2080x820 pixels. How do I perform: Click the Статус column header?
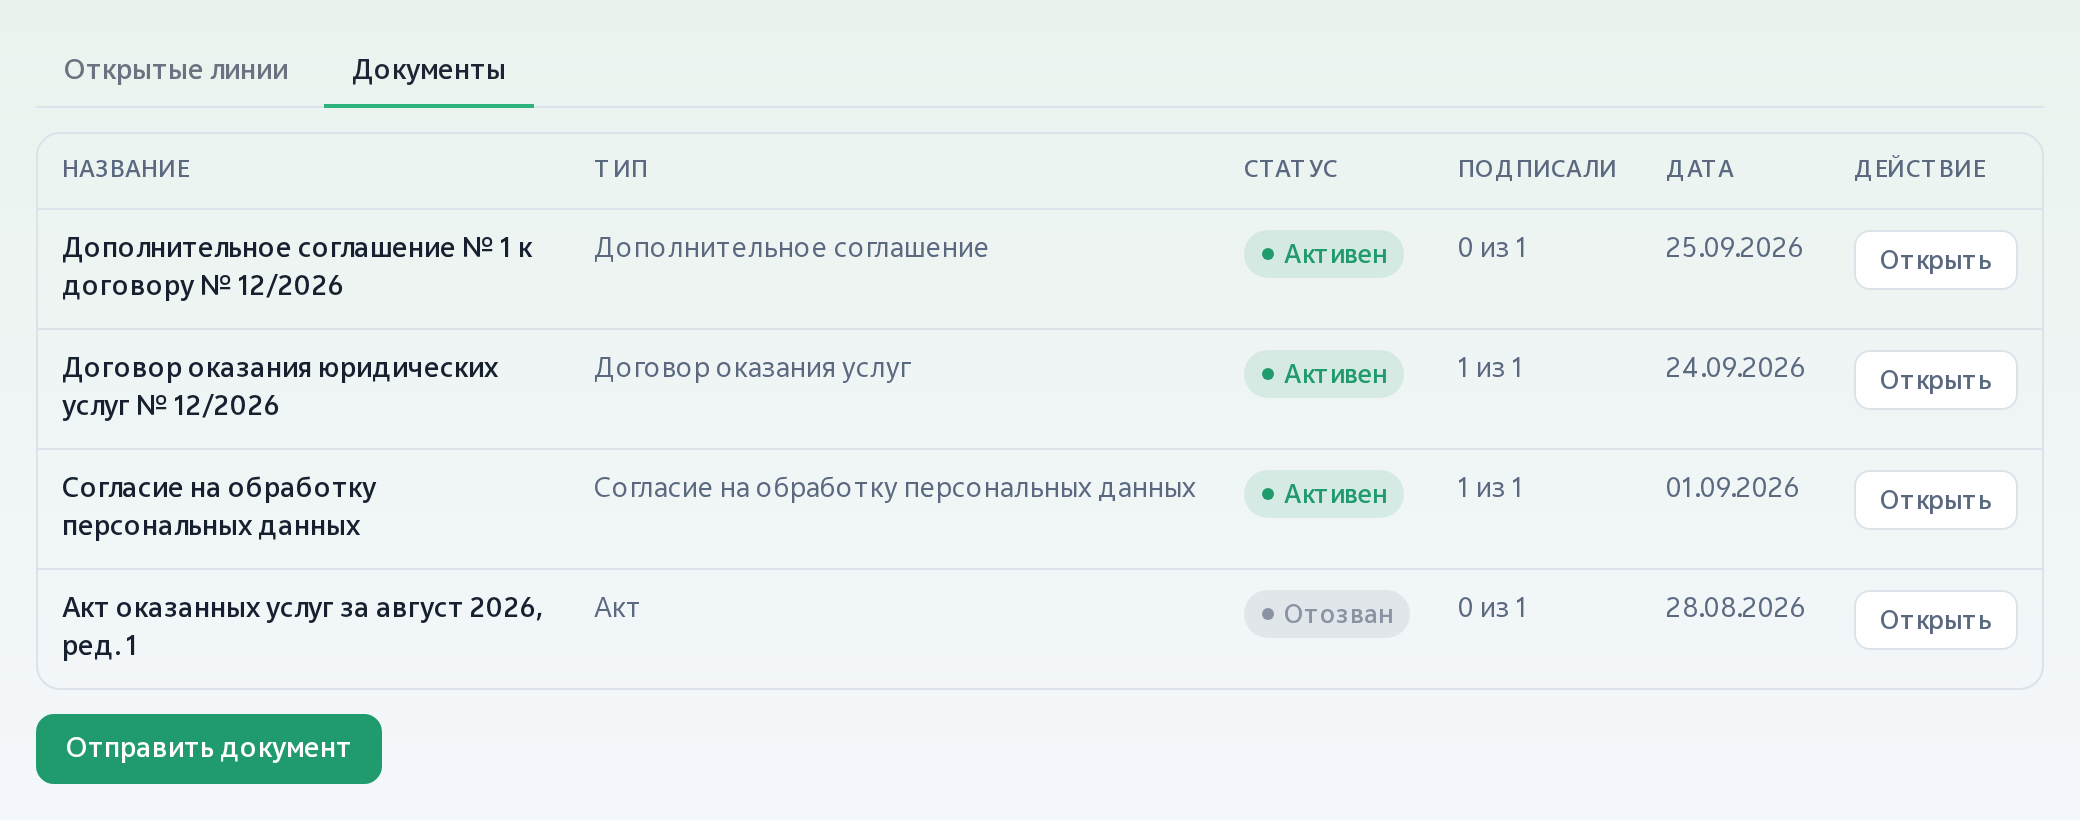coord(1290,169)
